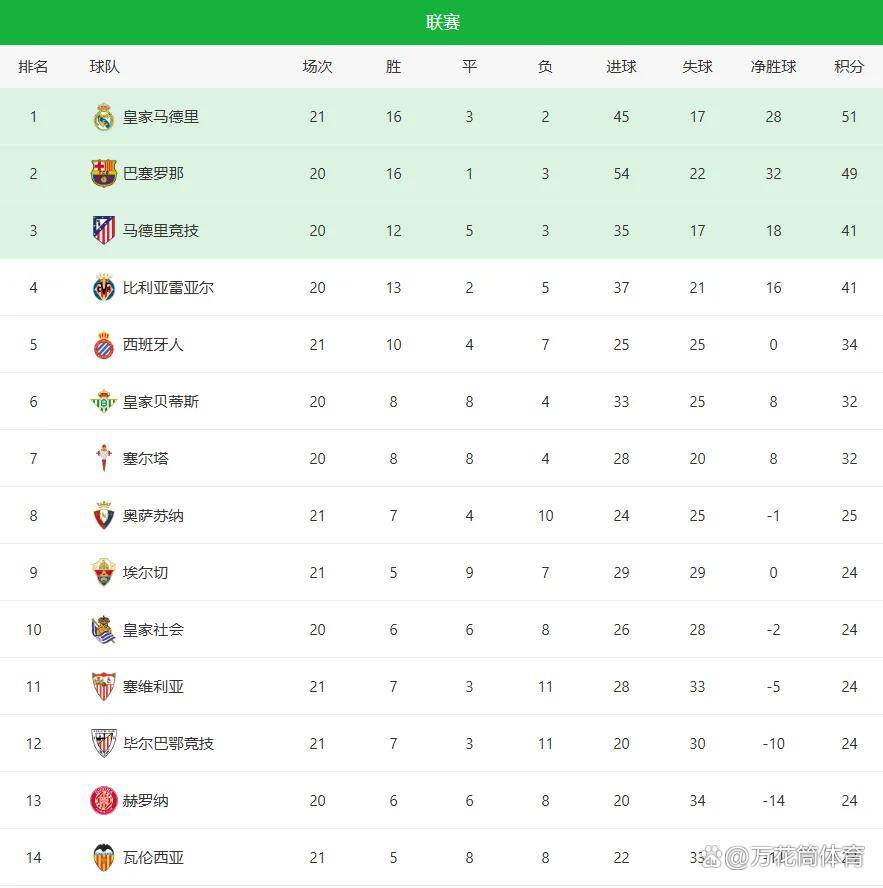Click the Atlético Madrid club crest

point(104,231)
